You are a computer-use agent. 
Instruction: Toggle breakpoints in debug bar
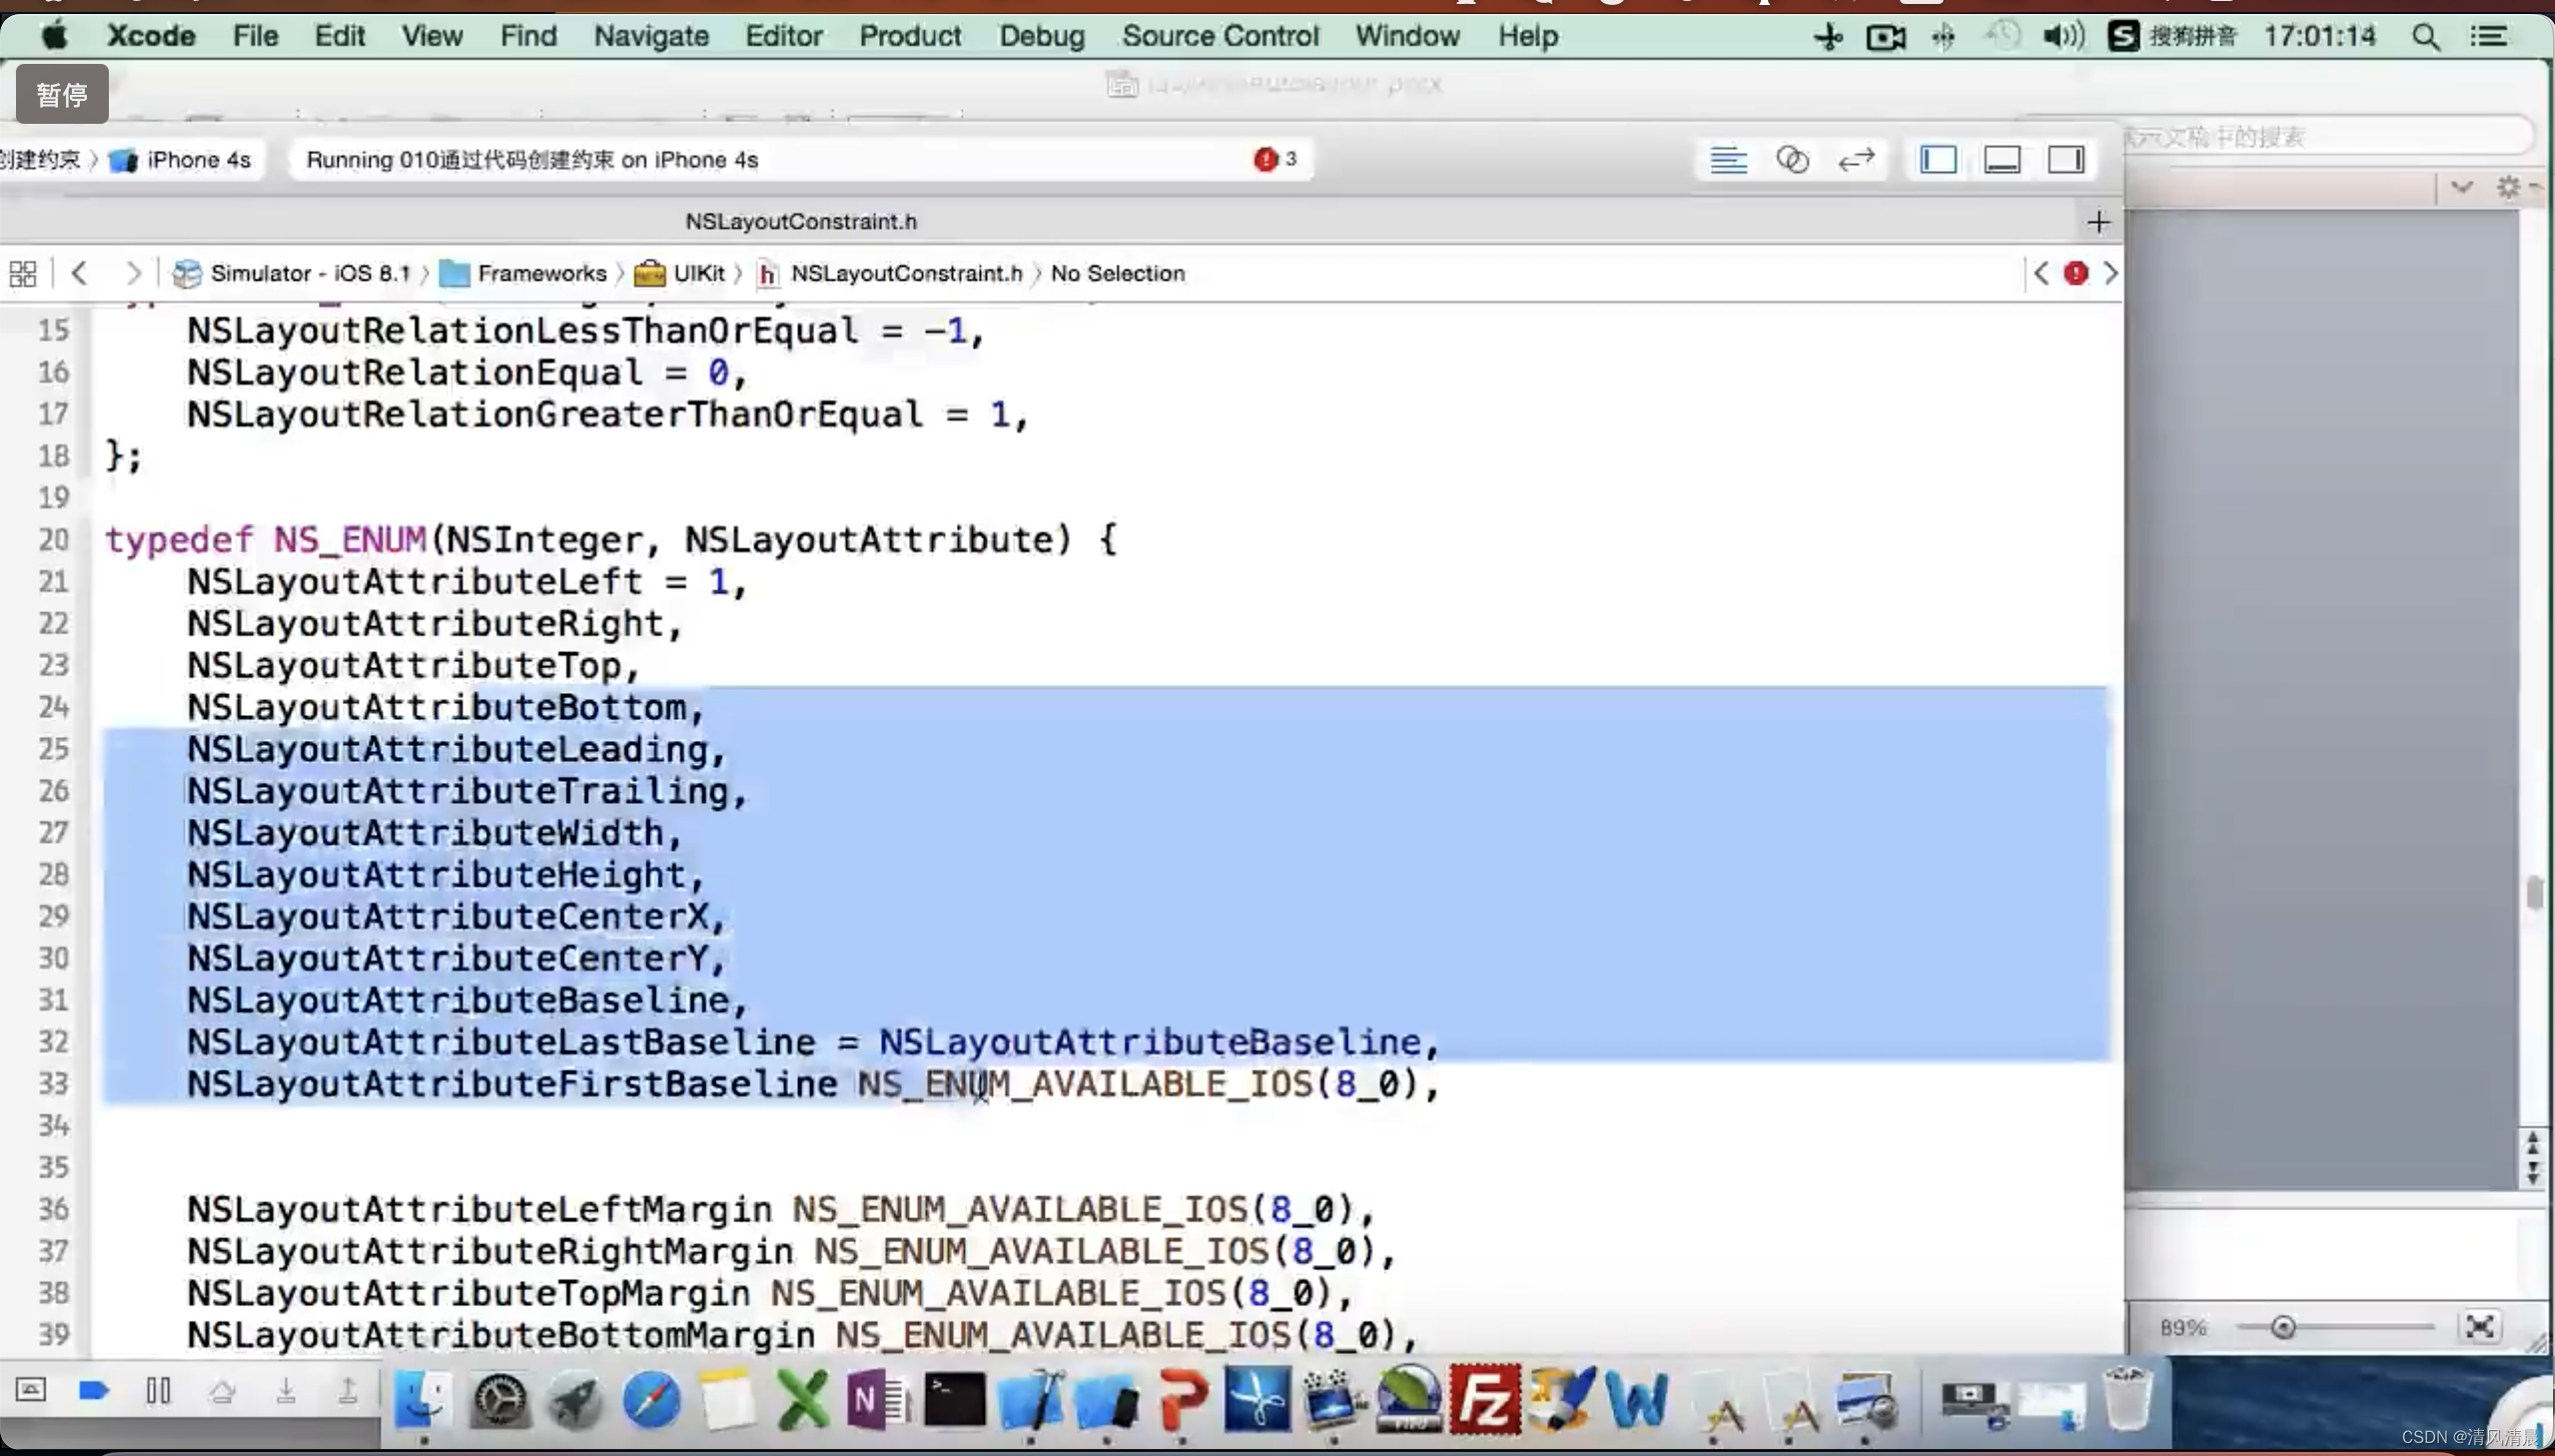tap(94, 1390)
